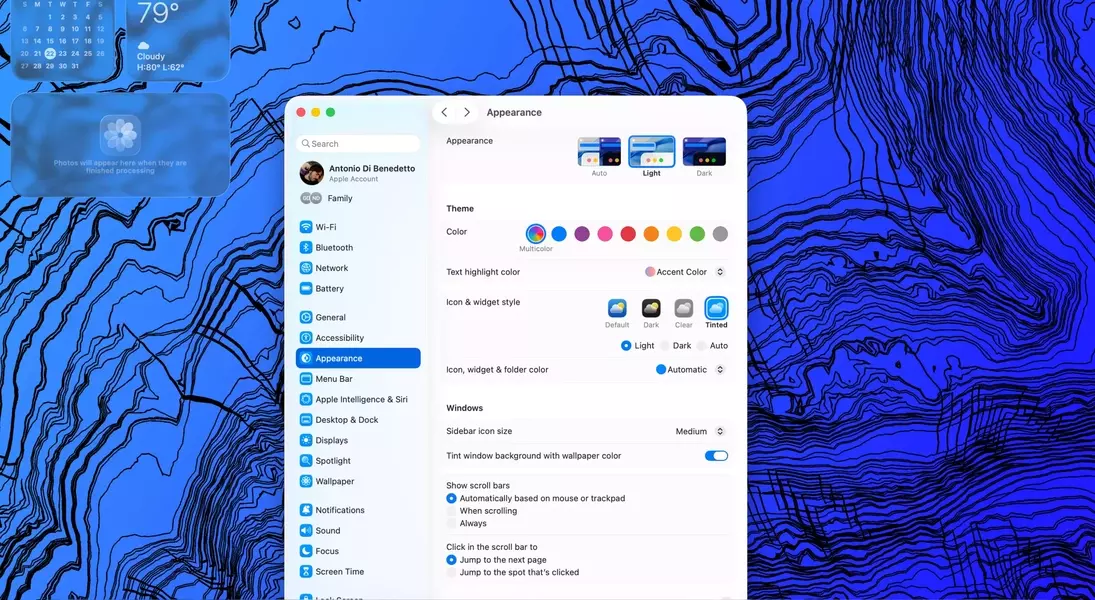Click the Search field in sidebar
This screenshot has width=1095, height=600.
tap(358, 144)
